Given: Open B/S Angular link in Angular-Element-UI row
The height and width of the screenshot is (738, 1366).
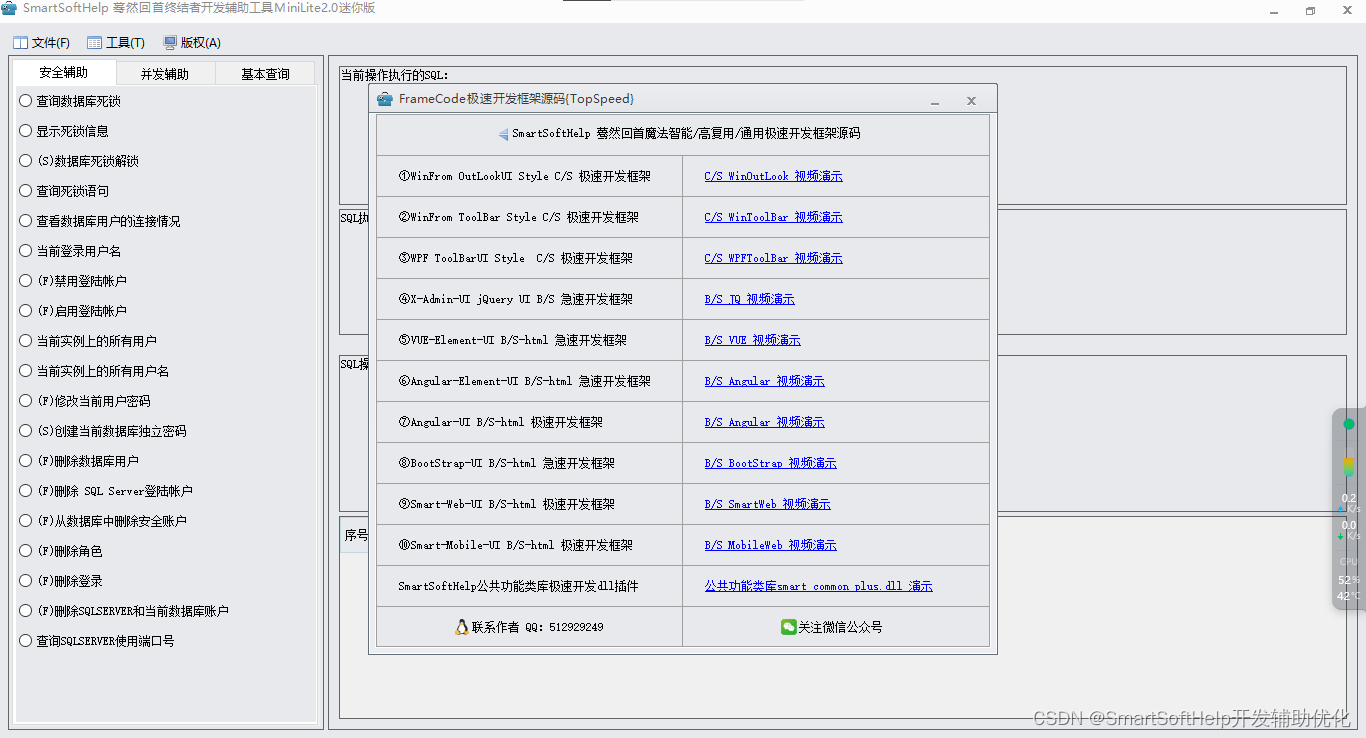Looking at the screenshot, I should (x=764, y=381).
